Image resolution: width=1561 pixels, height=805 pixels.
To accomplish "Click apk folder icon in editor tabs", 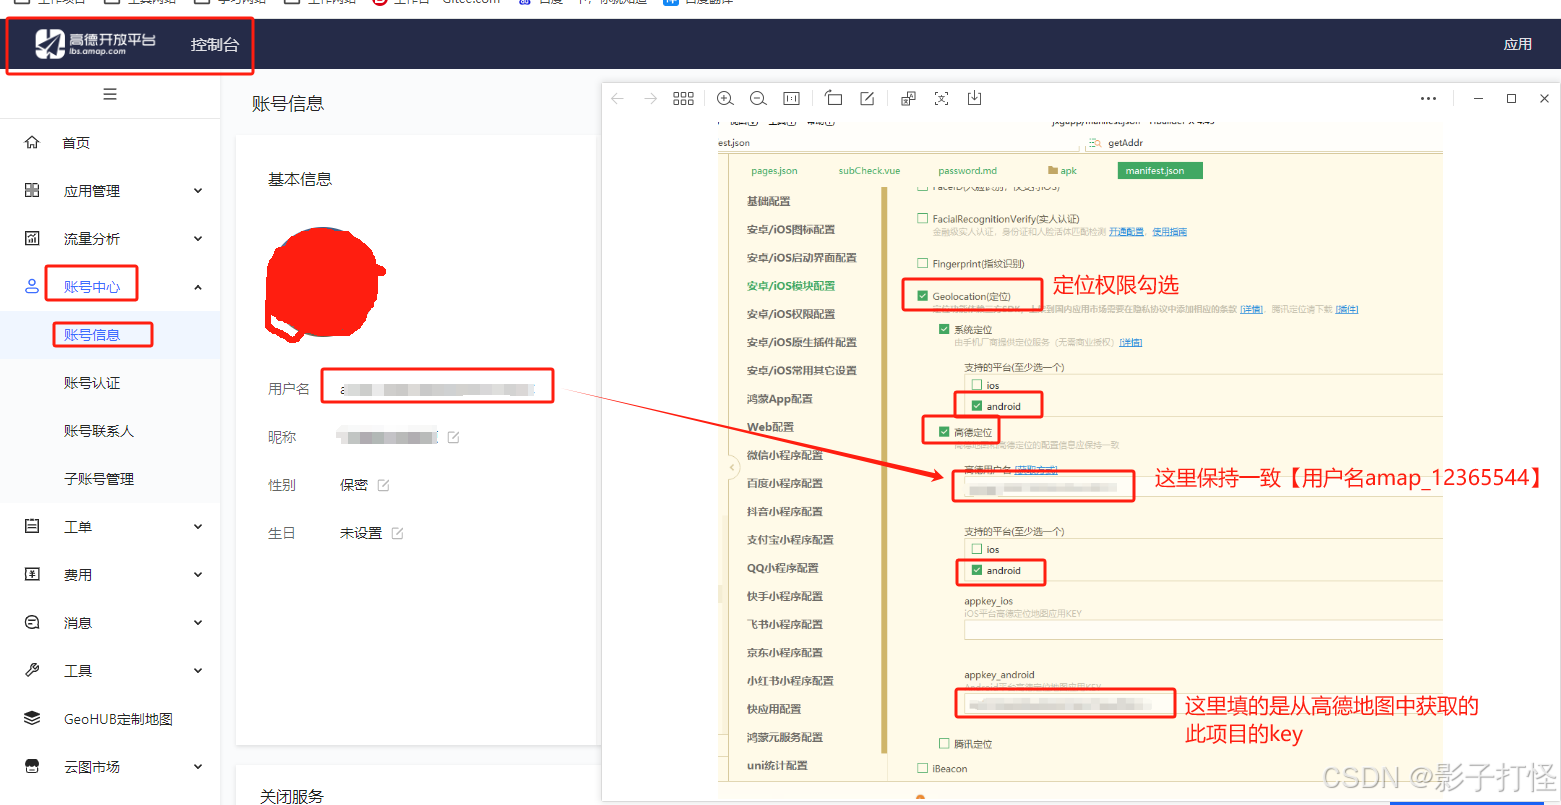I will pos(1053,171).
